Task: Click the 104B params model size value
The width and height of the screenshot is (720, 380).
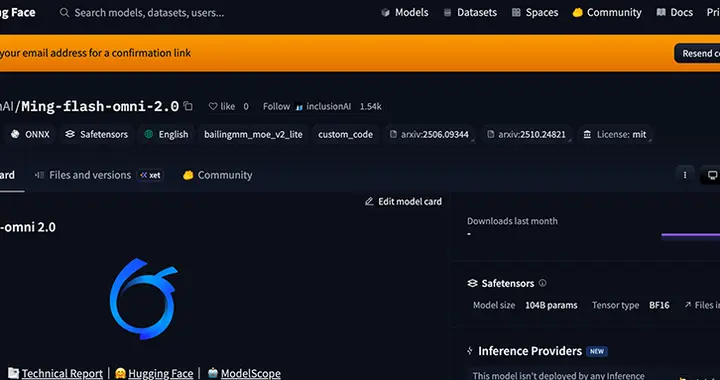Action: pyautogui.click(x=551, y=305)
